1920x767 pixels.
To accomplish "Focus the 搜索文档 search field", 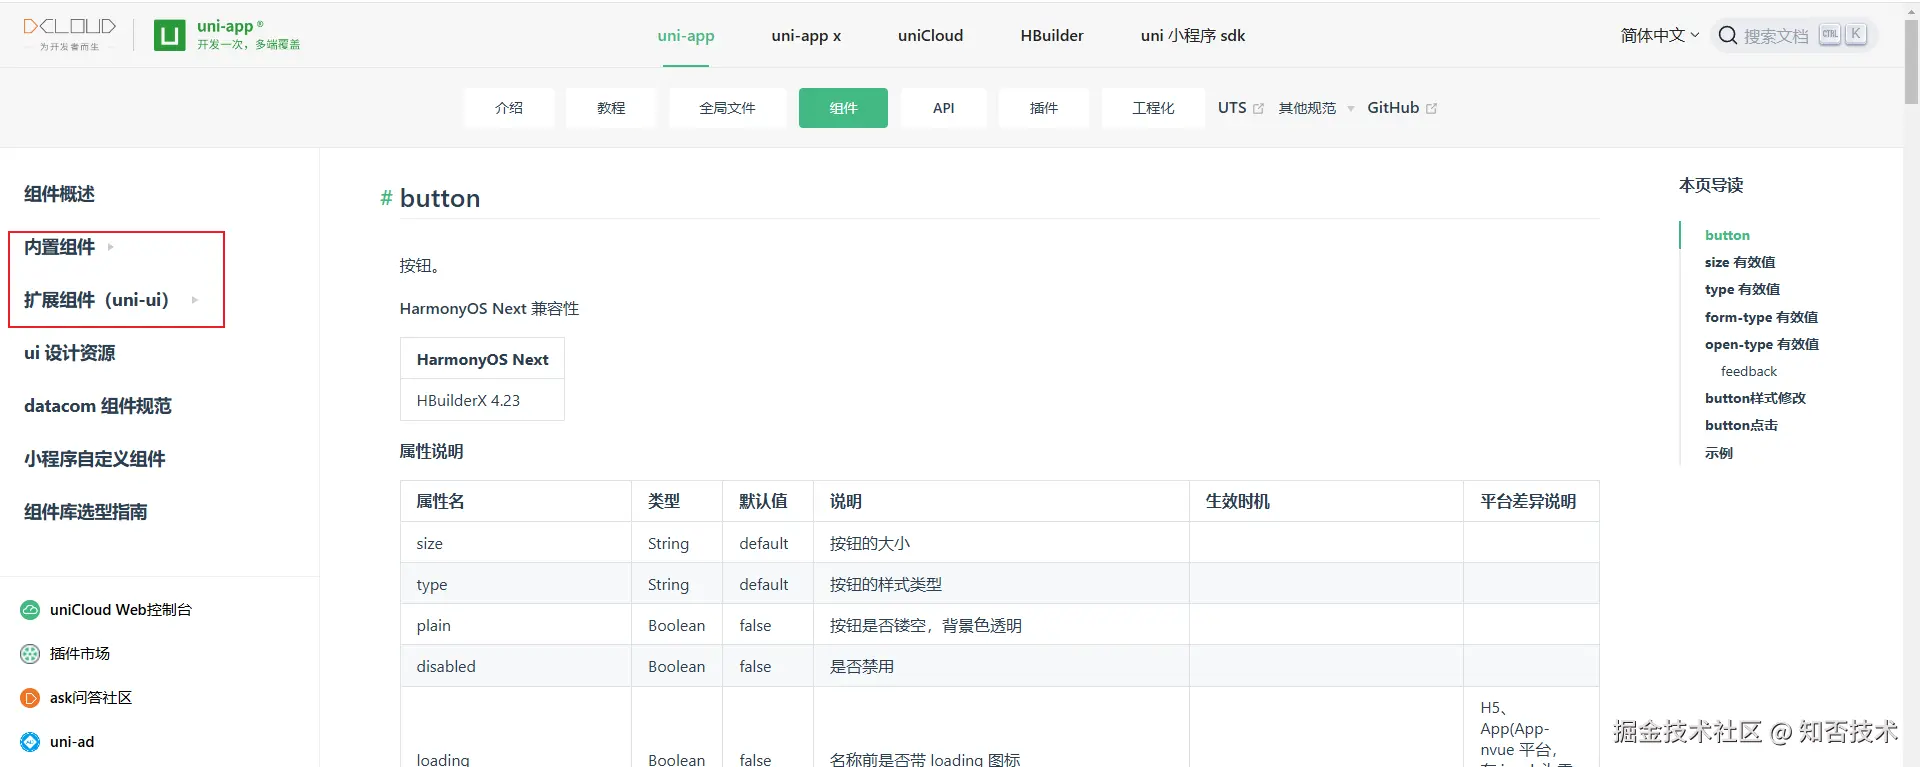I will (1795, 35).
